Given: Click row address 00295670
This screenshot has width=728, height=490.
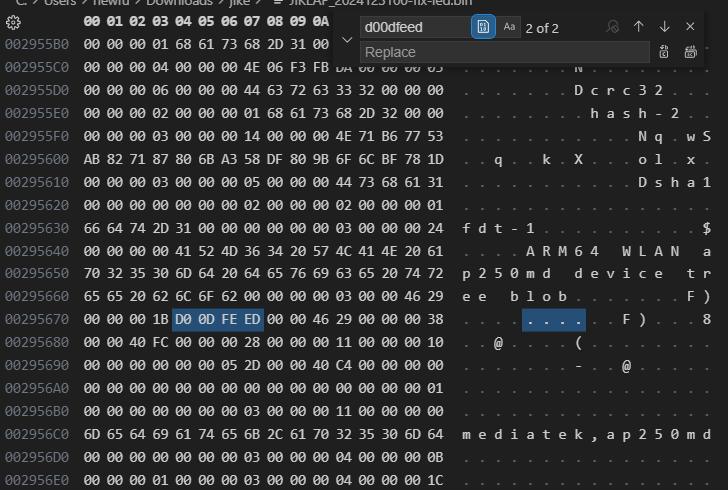Looking at the screenshot, I should click(37, 320).
